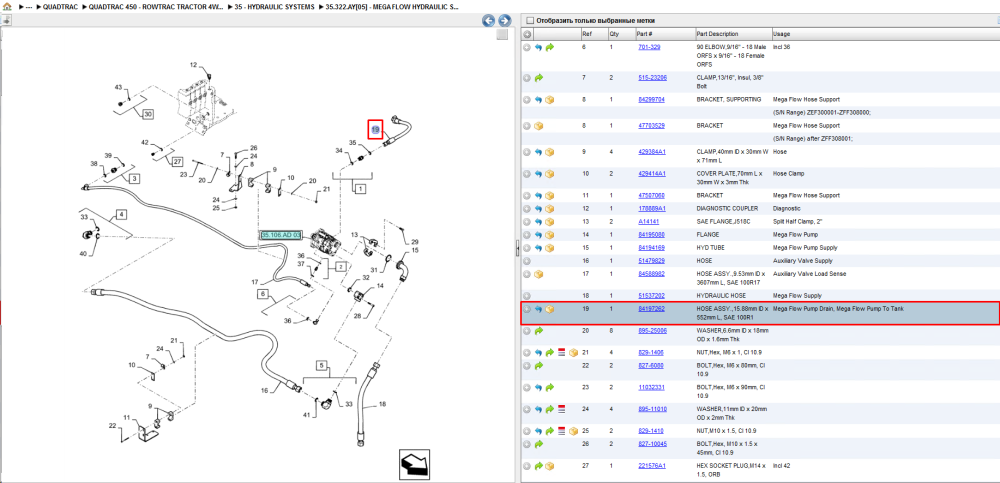Click package icon for HYD TUBE row

point(550,248)
